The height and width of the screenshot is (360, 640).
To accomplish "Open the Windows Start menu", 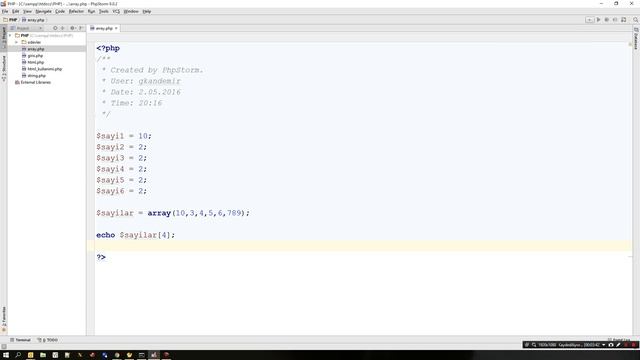I will [6, 355].
